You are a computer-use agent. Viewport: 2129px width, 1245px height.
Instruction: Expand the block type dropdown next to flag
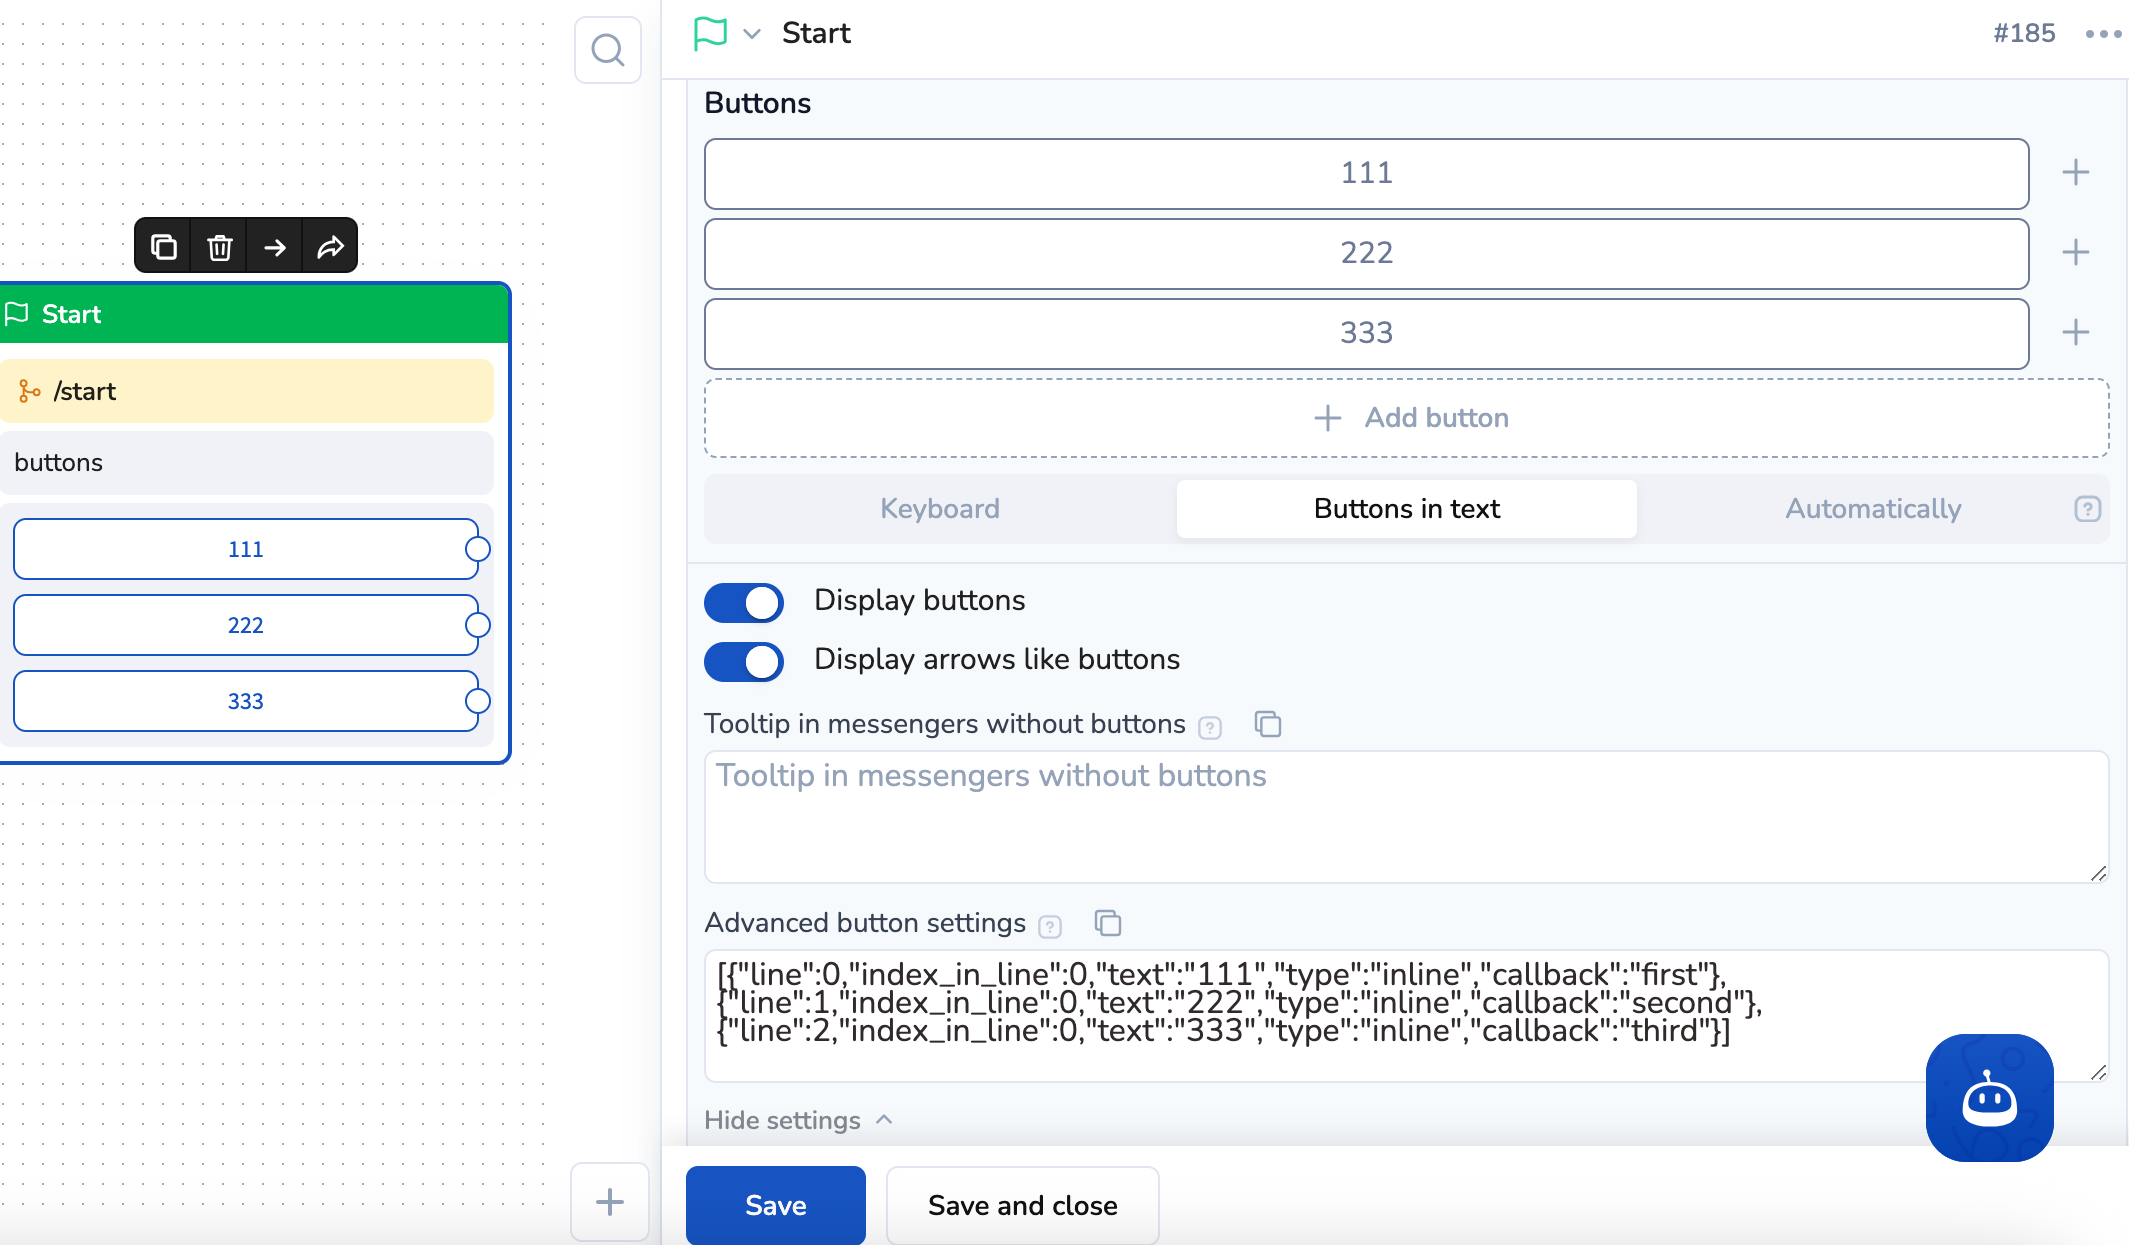point(752,34)
